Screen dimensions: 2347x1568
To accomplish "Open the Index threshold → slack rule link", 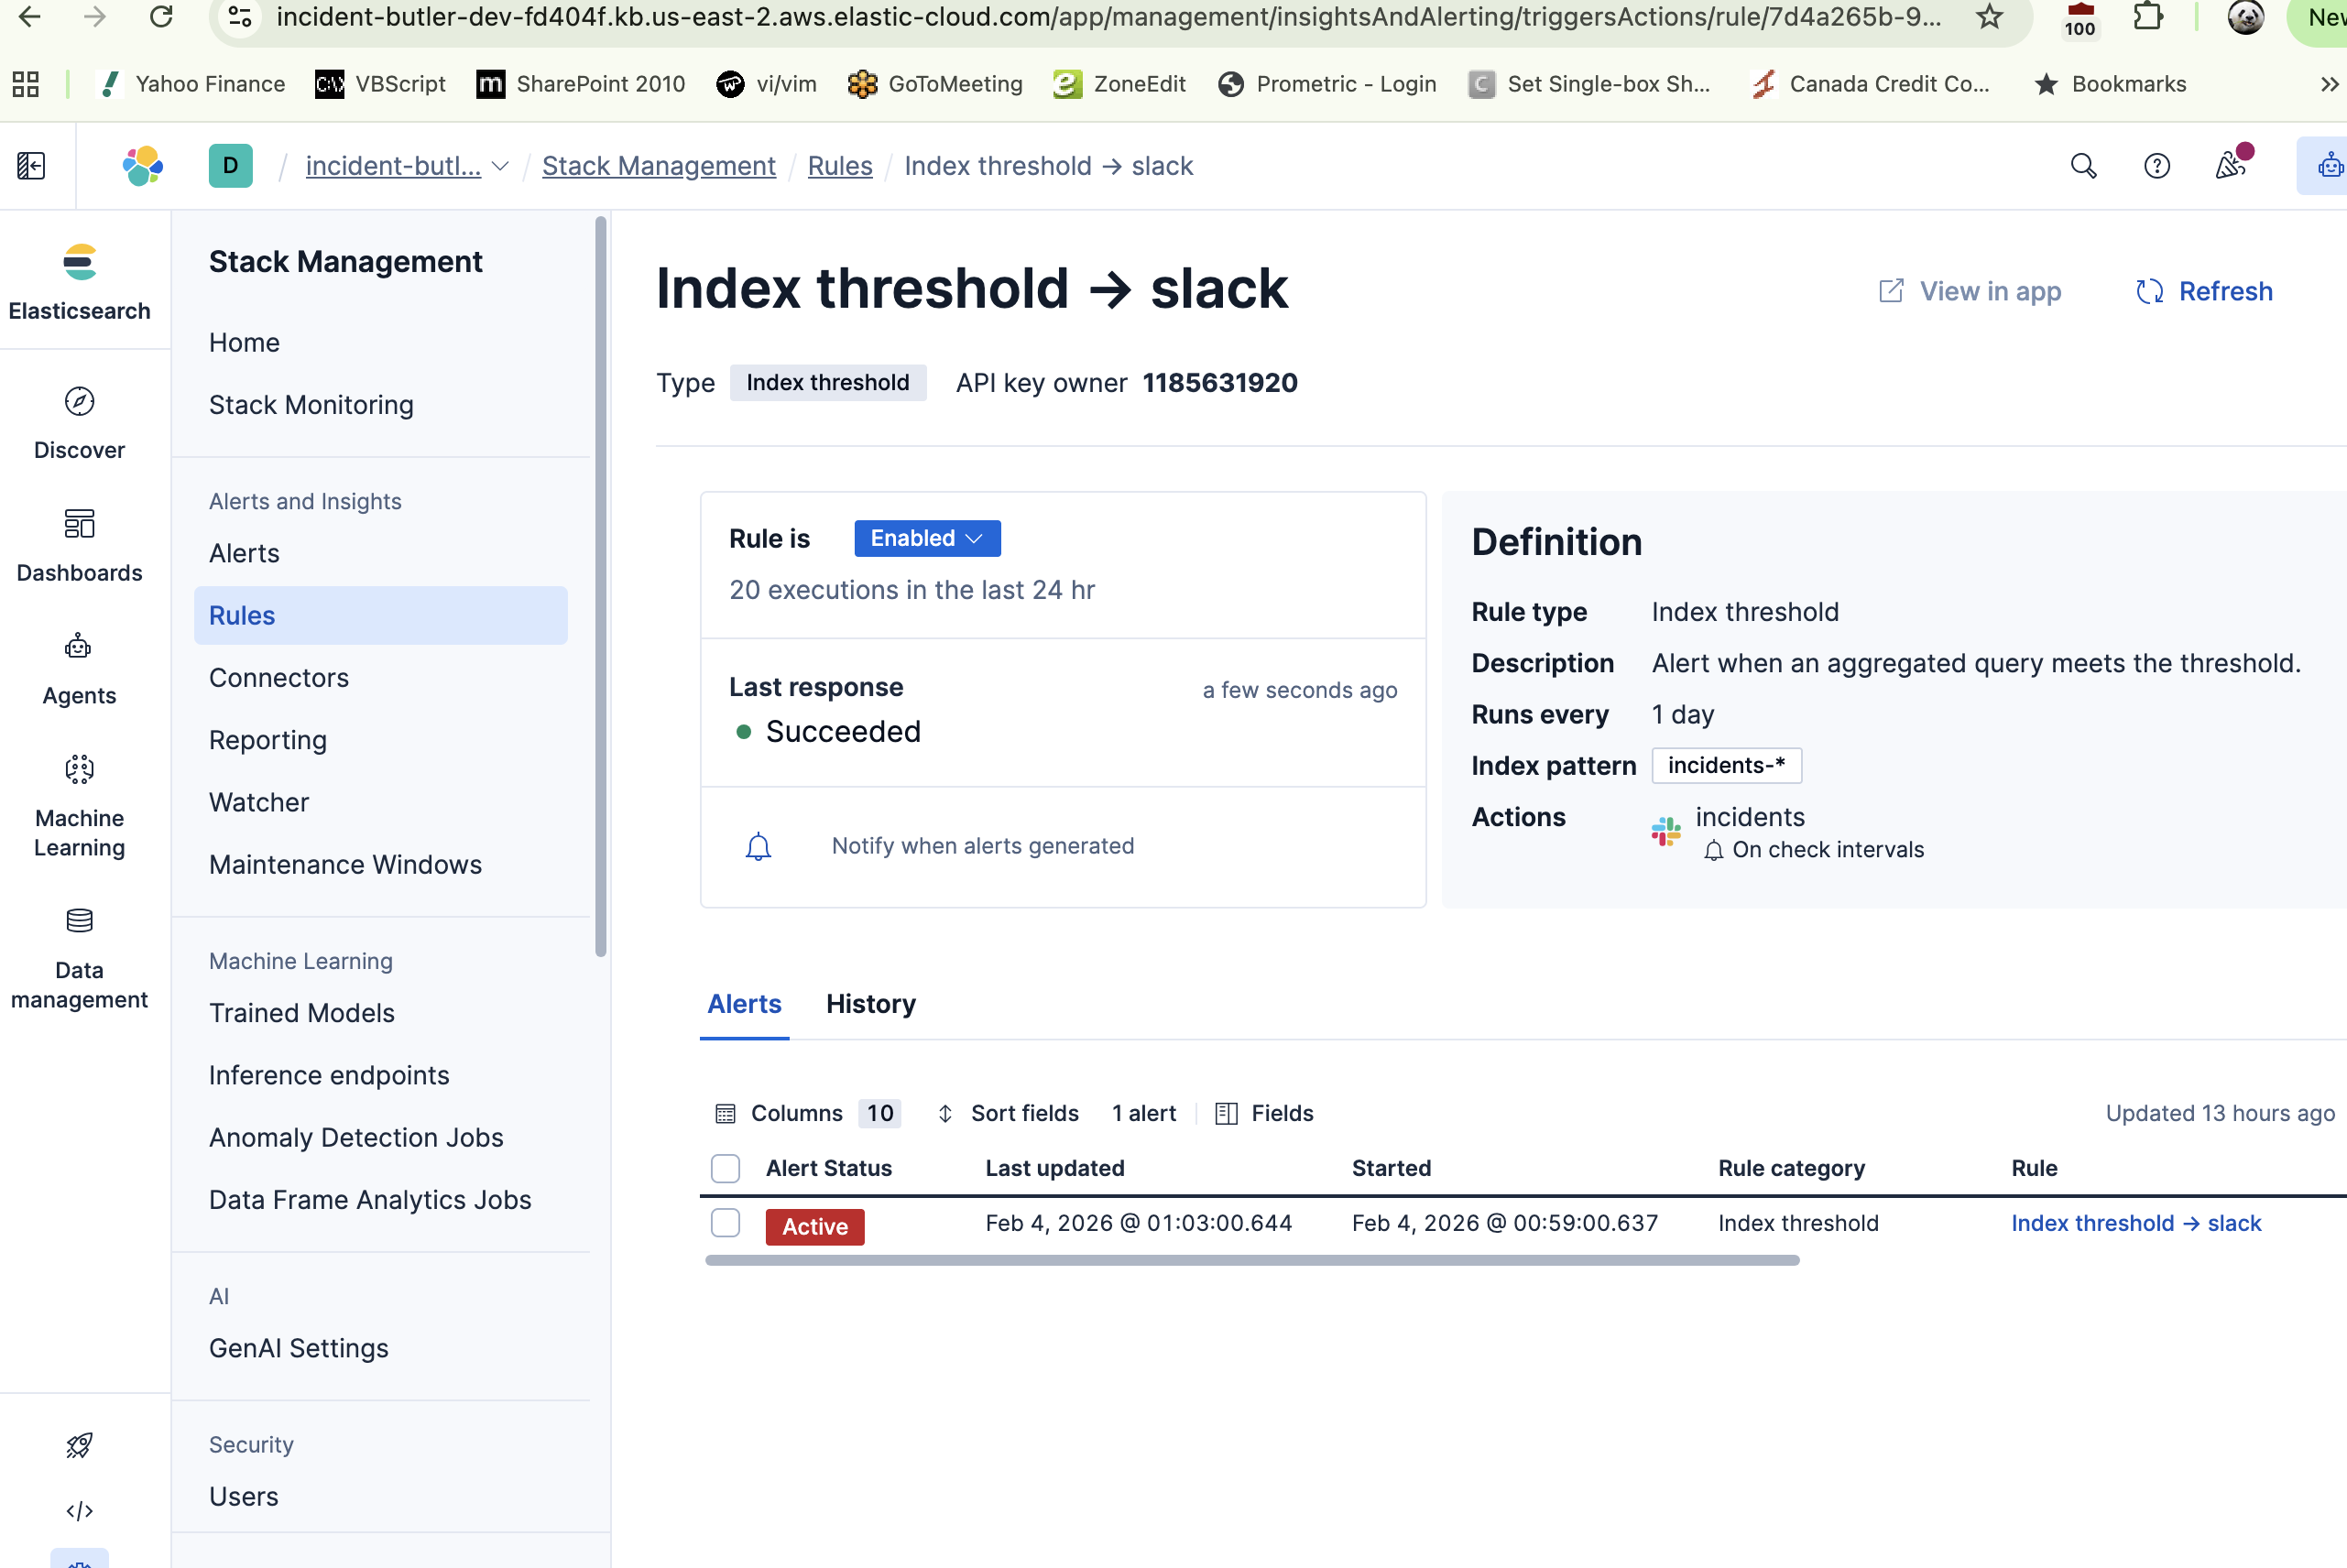I will tap(2135, 1223).
